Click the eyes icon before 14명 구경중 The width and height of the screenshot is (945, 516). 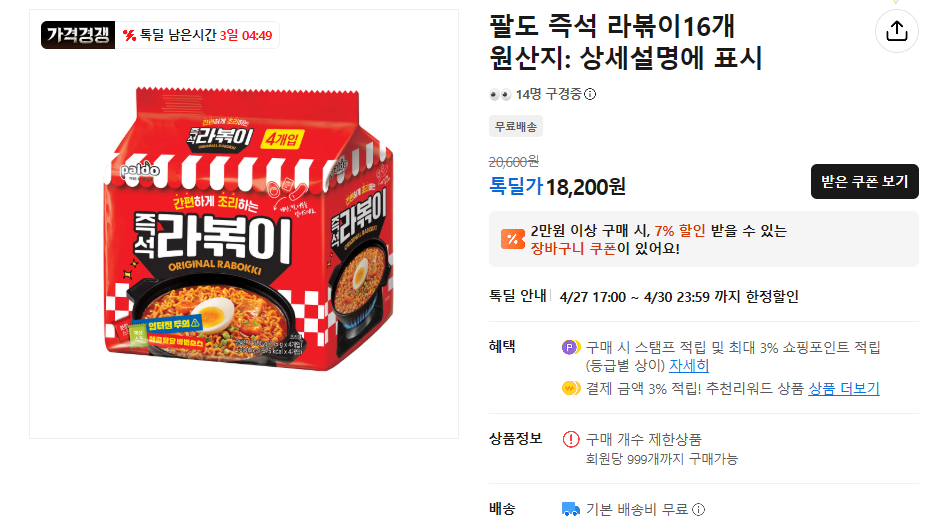coord(500,95)
